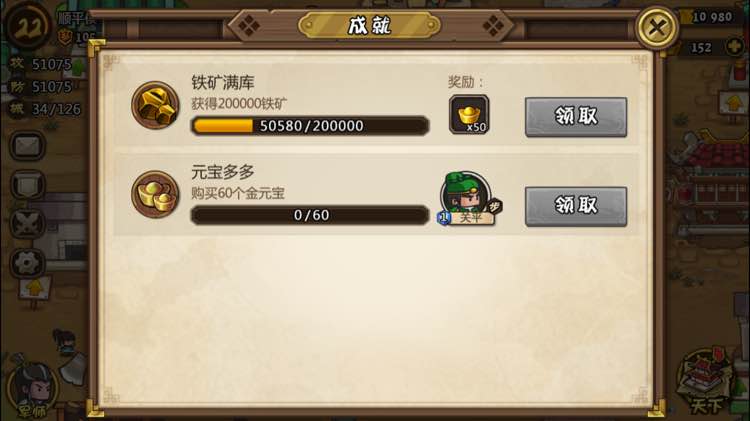Screen dimensions: 750x421
Task: Click the 成就 title banner
Action: coord(369,25)
